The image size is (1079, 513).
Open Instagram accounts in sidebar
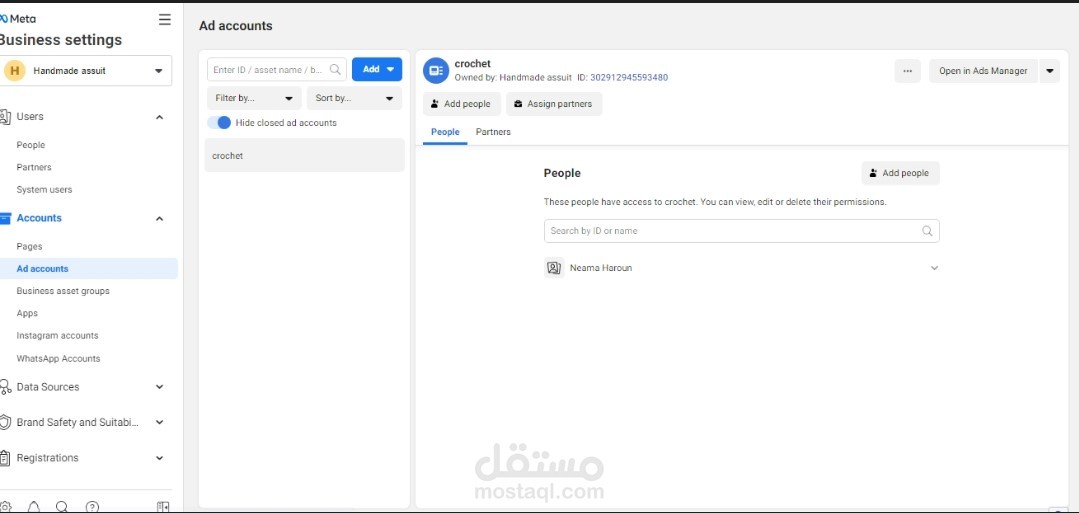pos(58,335)
